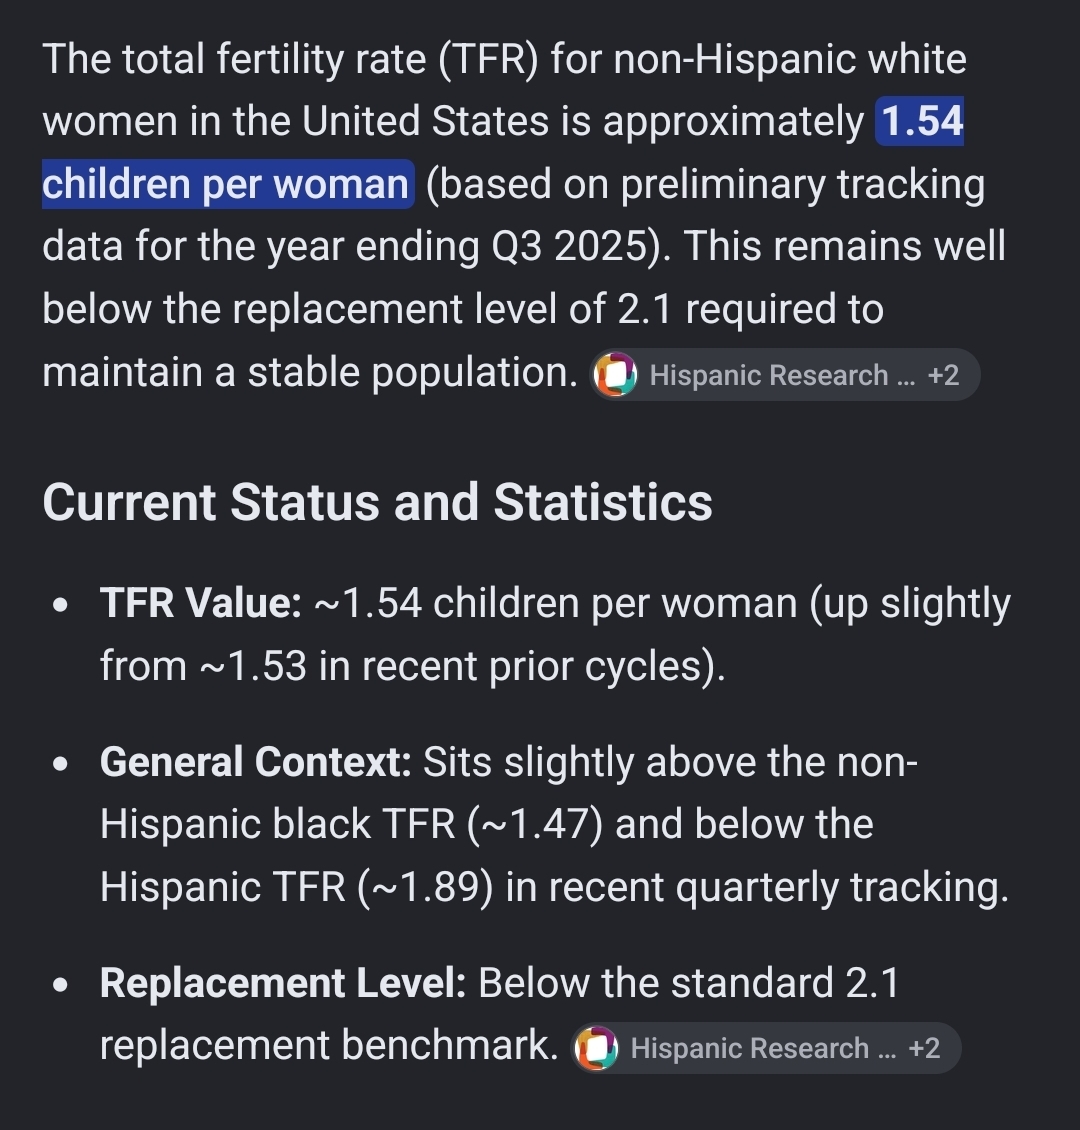
Task: Click the '(~1.47)' non-Hispanic black TFR figure
Action: click(x=535, y=824)
